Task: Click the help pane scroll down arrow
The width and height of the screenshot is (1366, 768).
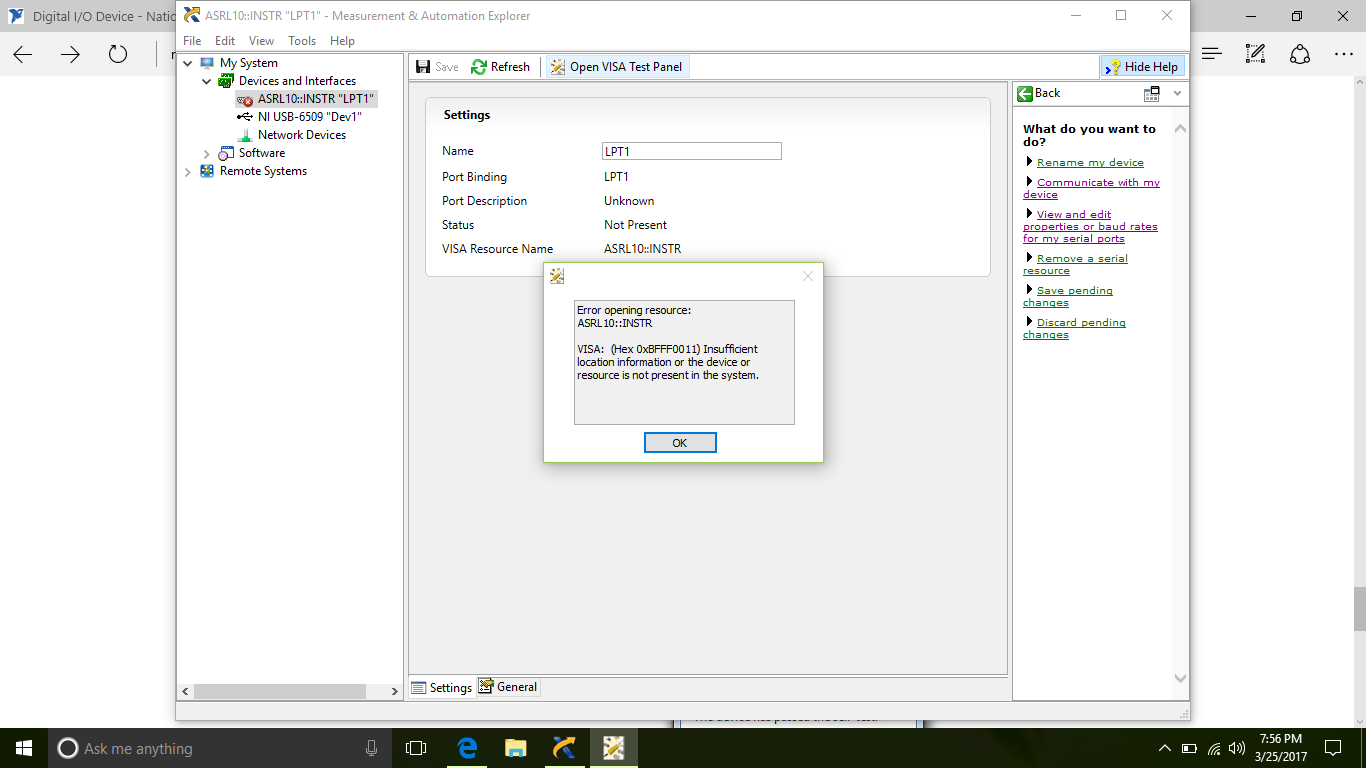Action: tap(1180, 678)
